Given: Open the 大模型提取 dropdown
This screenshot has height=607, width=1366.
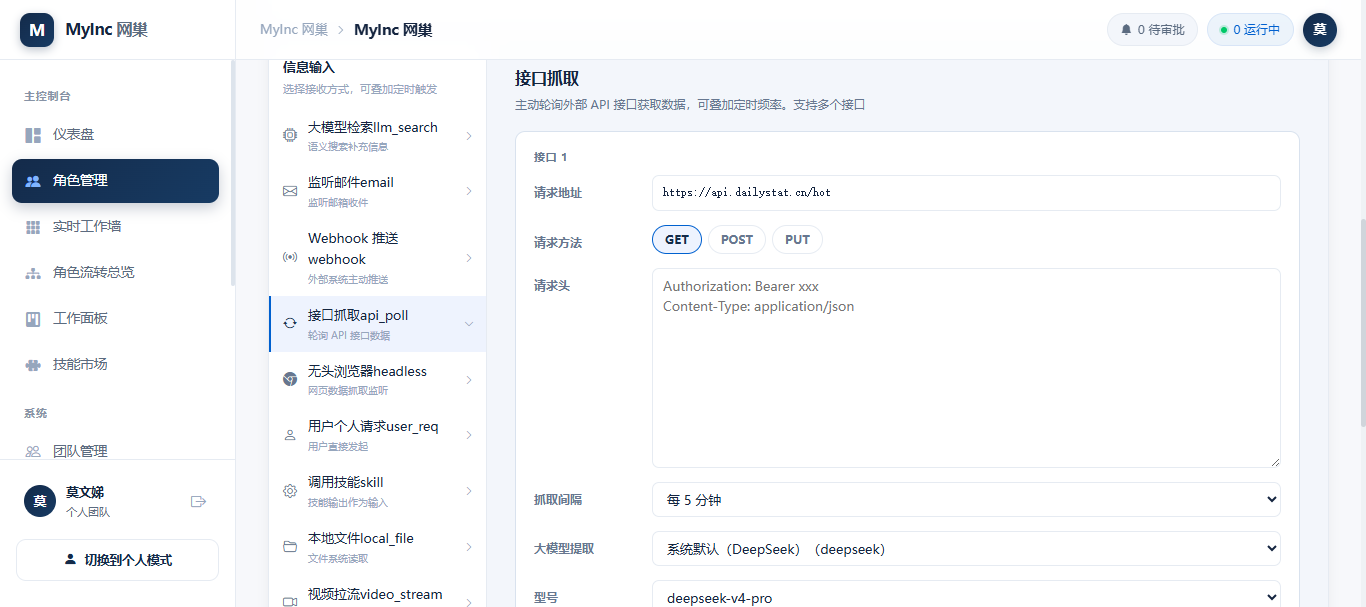Looking at the screenshot, I should coord(966,548).
